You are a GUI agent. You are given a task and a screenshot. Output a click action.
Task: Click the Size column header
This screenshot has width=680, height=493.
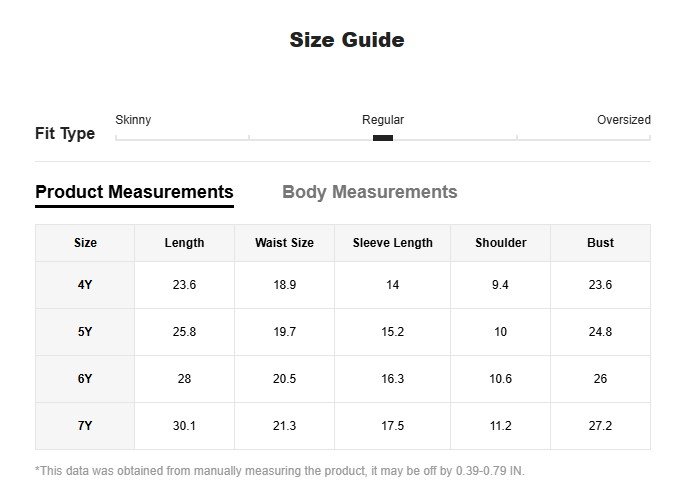click(x=85, y=243)
